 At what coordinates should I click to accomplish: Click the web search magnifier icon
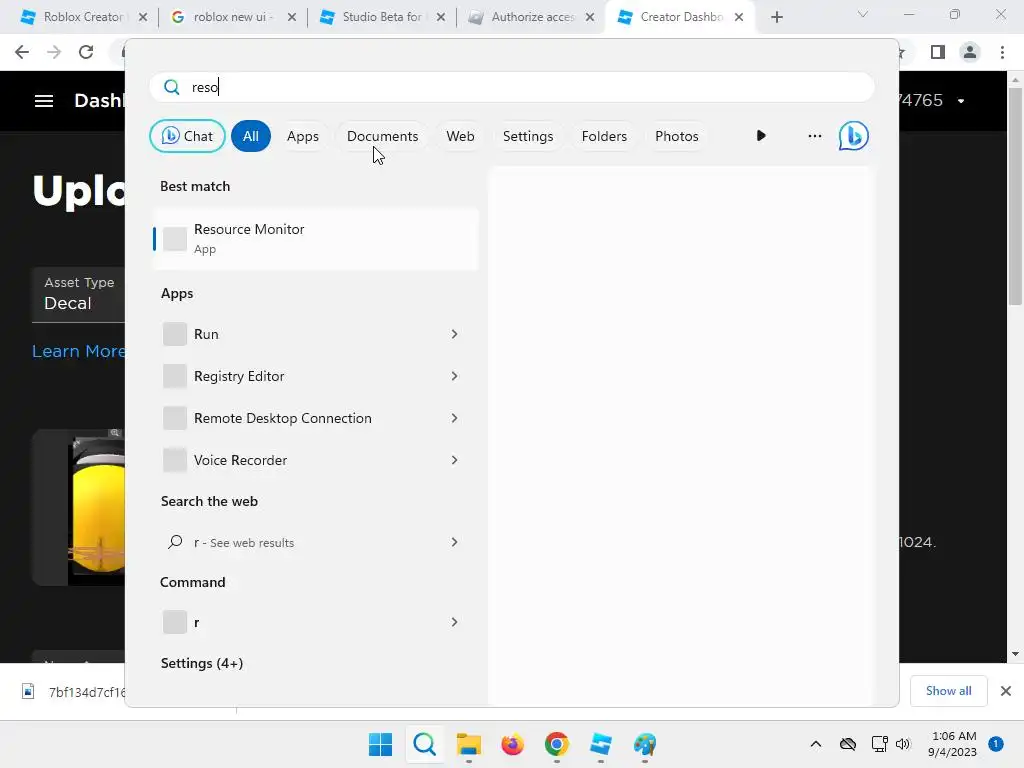pyautogui.click(x=175, y=542)
